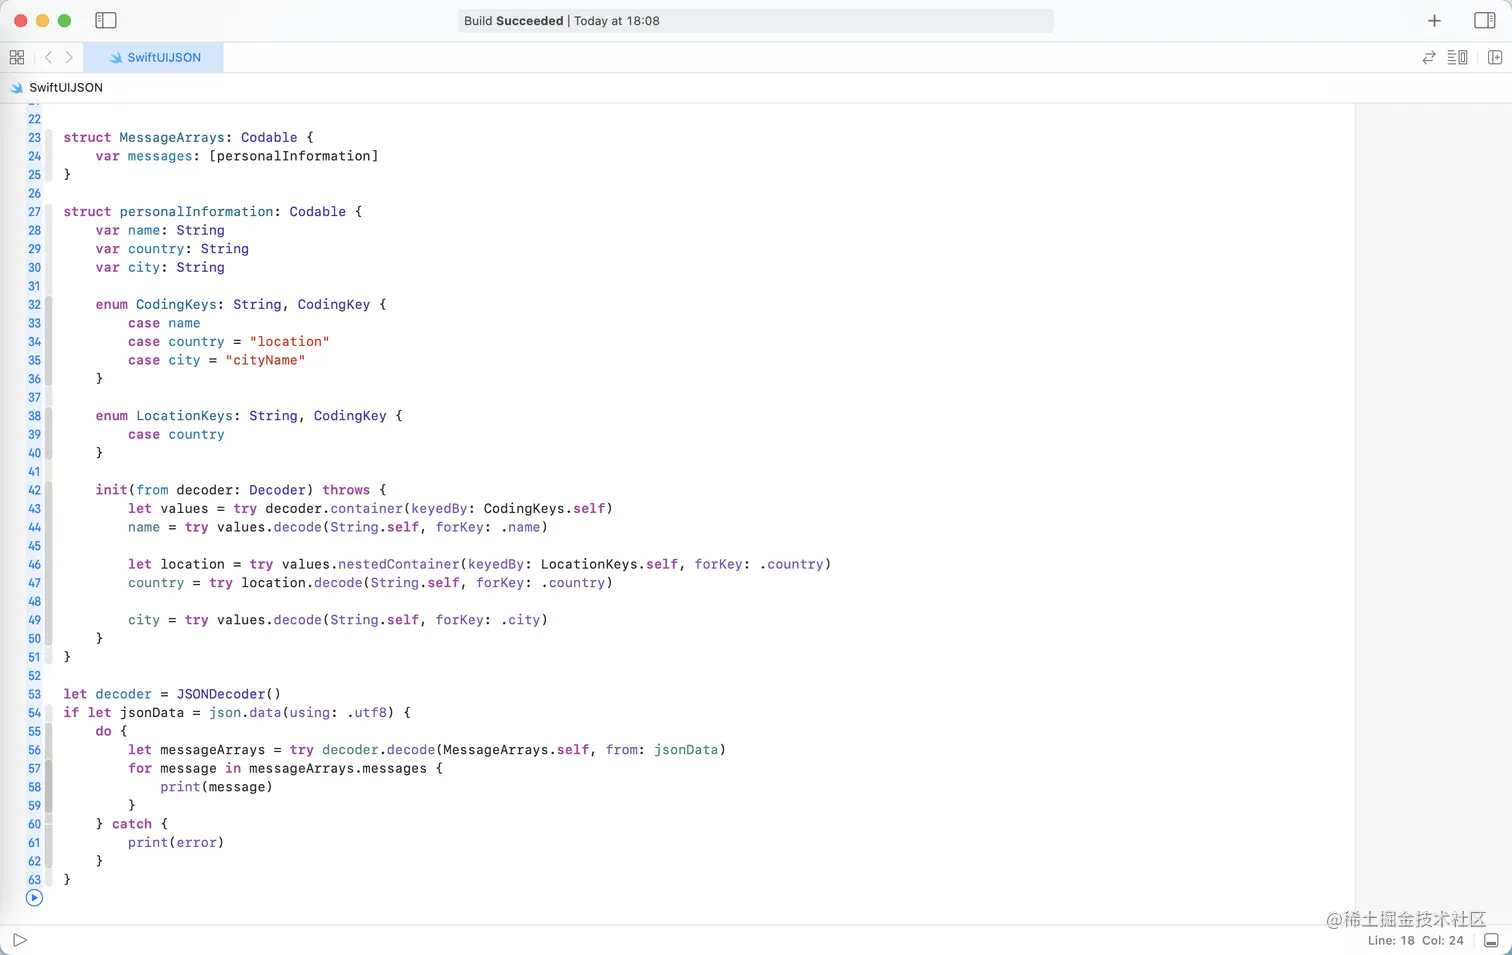The image size is (1512, 955).
Task: Click the code review swap arrows icon
Action: tap(1429, 57)
